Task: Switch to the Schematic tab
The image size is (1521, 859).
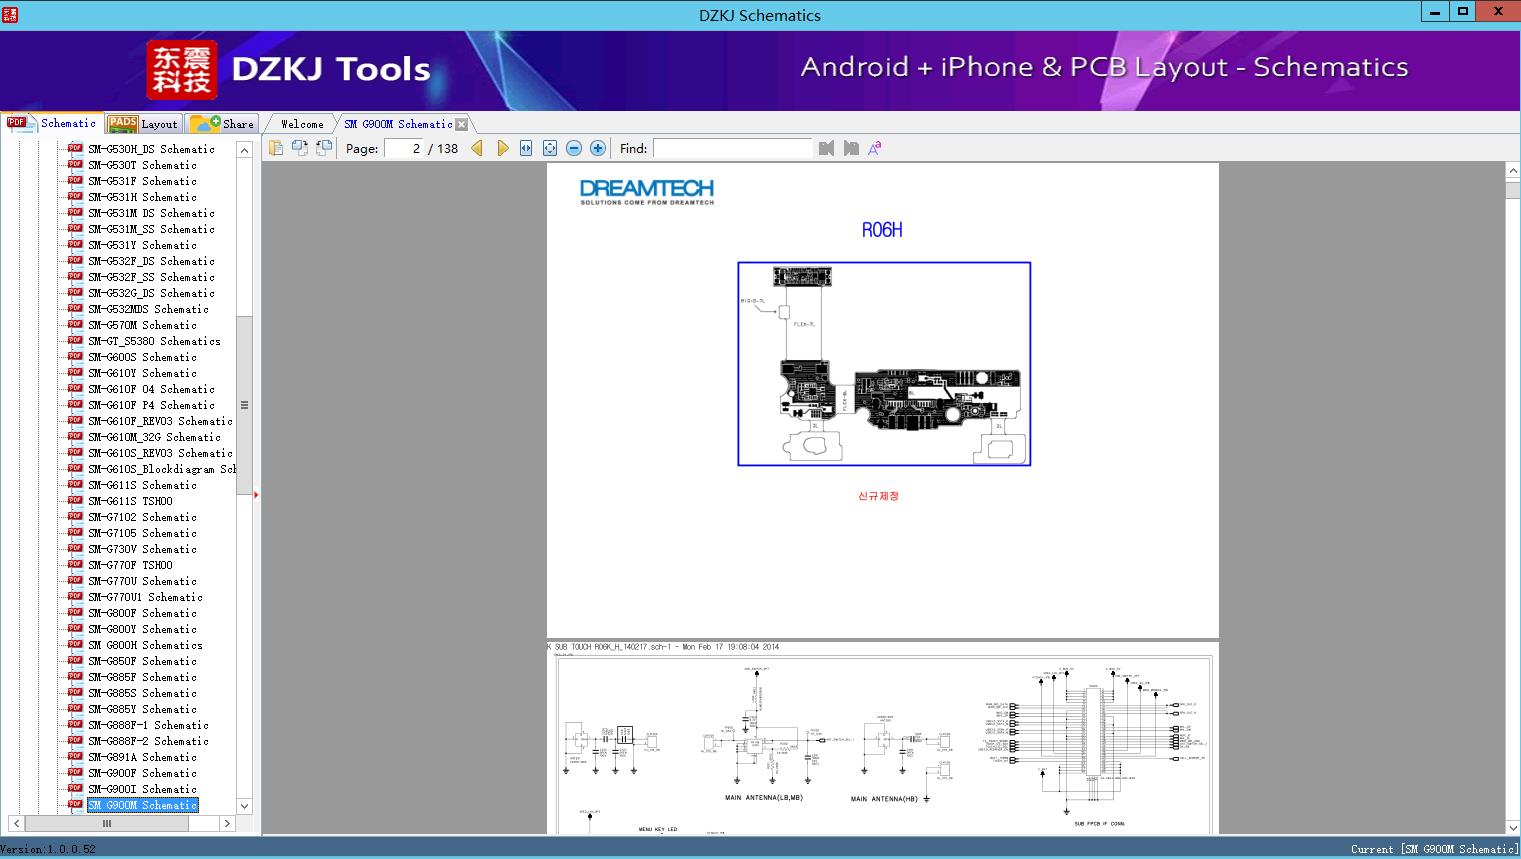Action: (x=52, y=123)
